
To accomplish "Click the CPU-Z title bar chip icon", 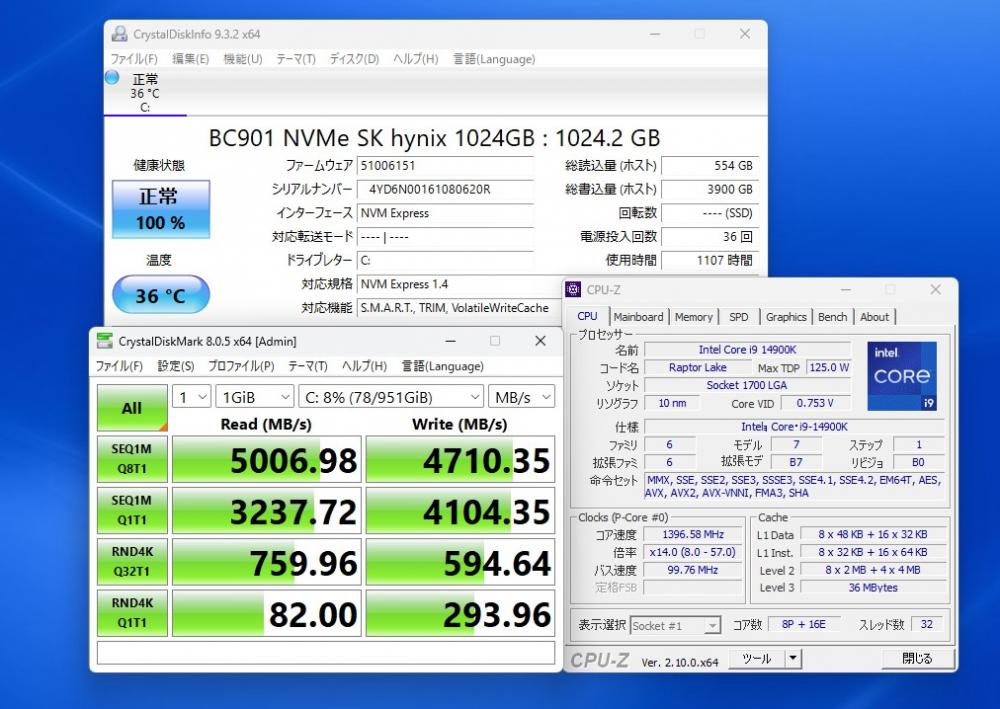I will [573, 289].
